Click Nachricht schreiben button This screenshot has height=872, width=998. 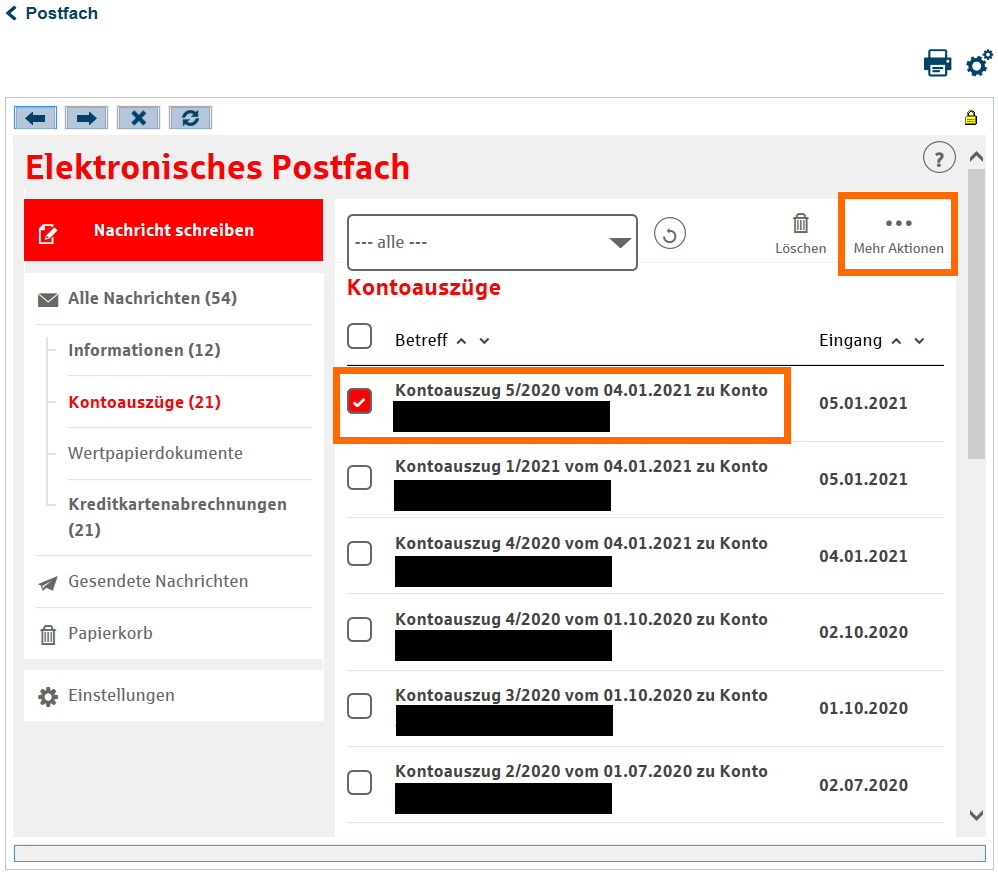173,230
